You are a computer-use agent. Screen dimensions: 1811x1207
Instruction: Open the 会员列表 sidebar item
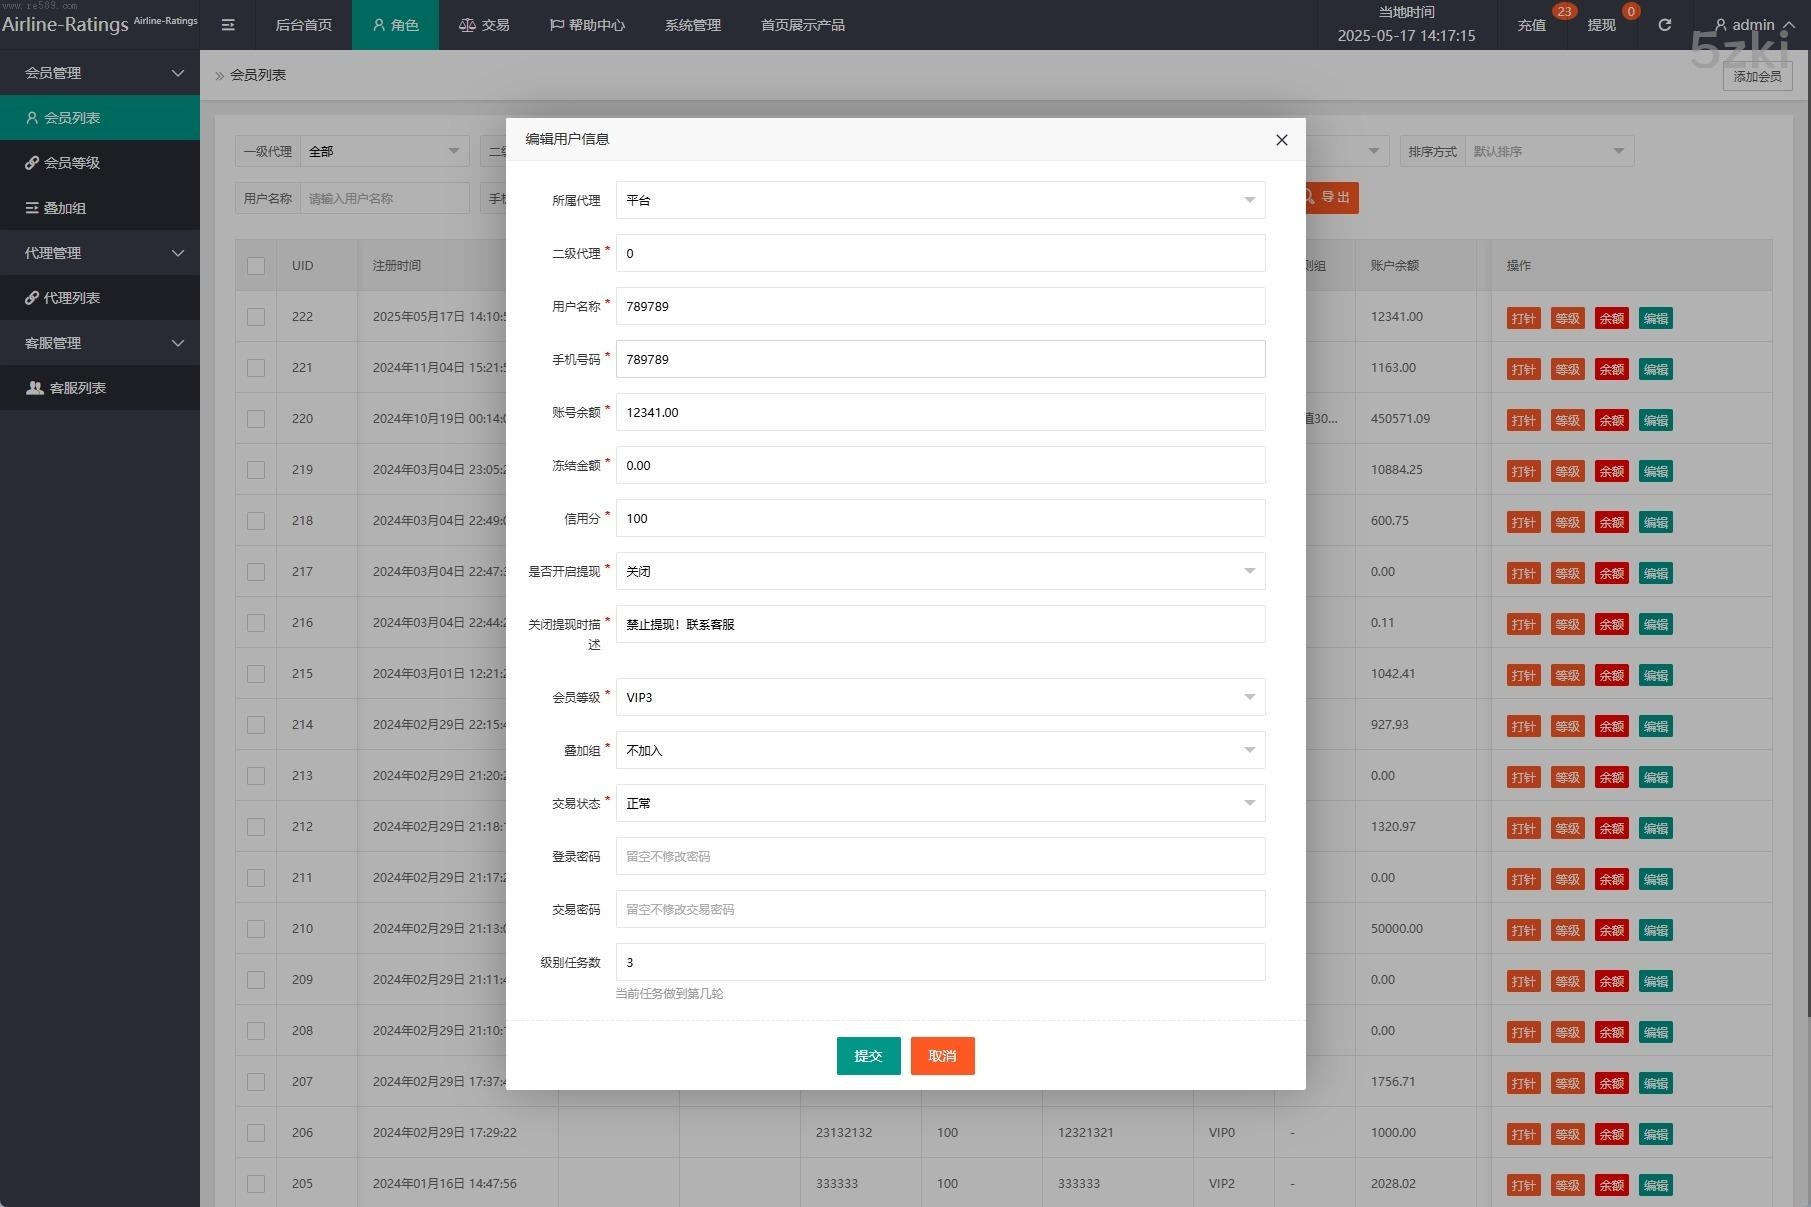pos(100,117)
